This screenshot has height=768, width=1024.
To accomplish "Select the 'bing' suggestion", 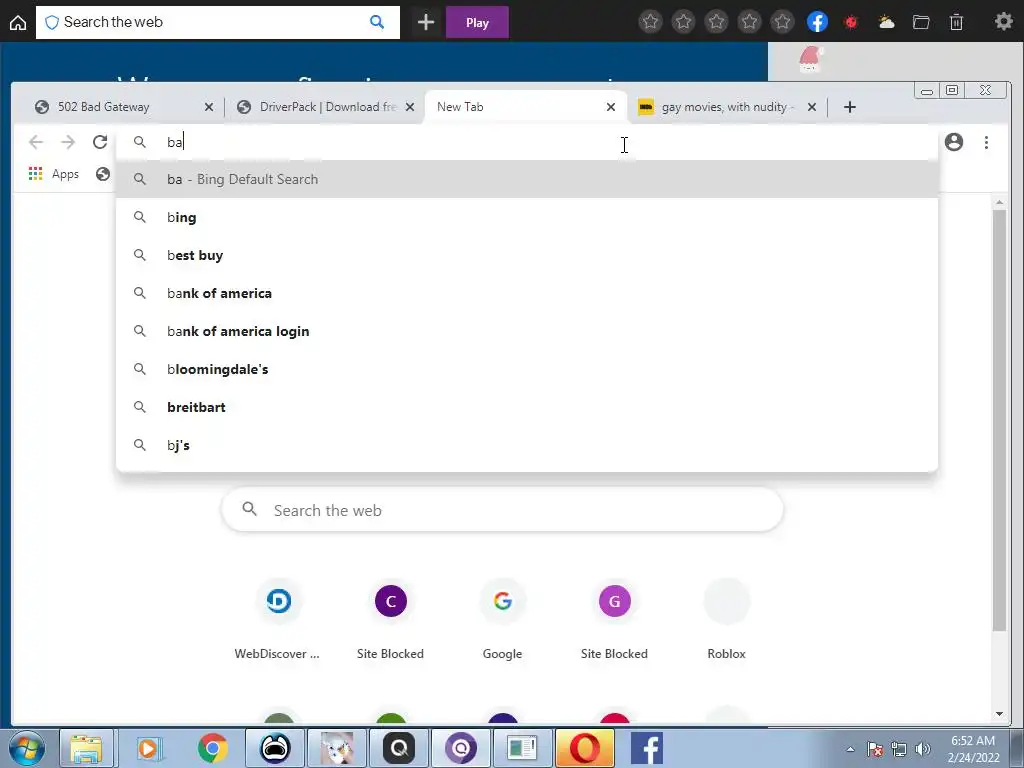I will pyautogui.click(x=526, y=217).
